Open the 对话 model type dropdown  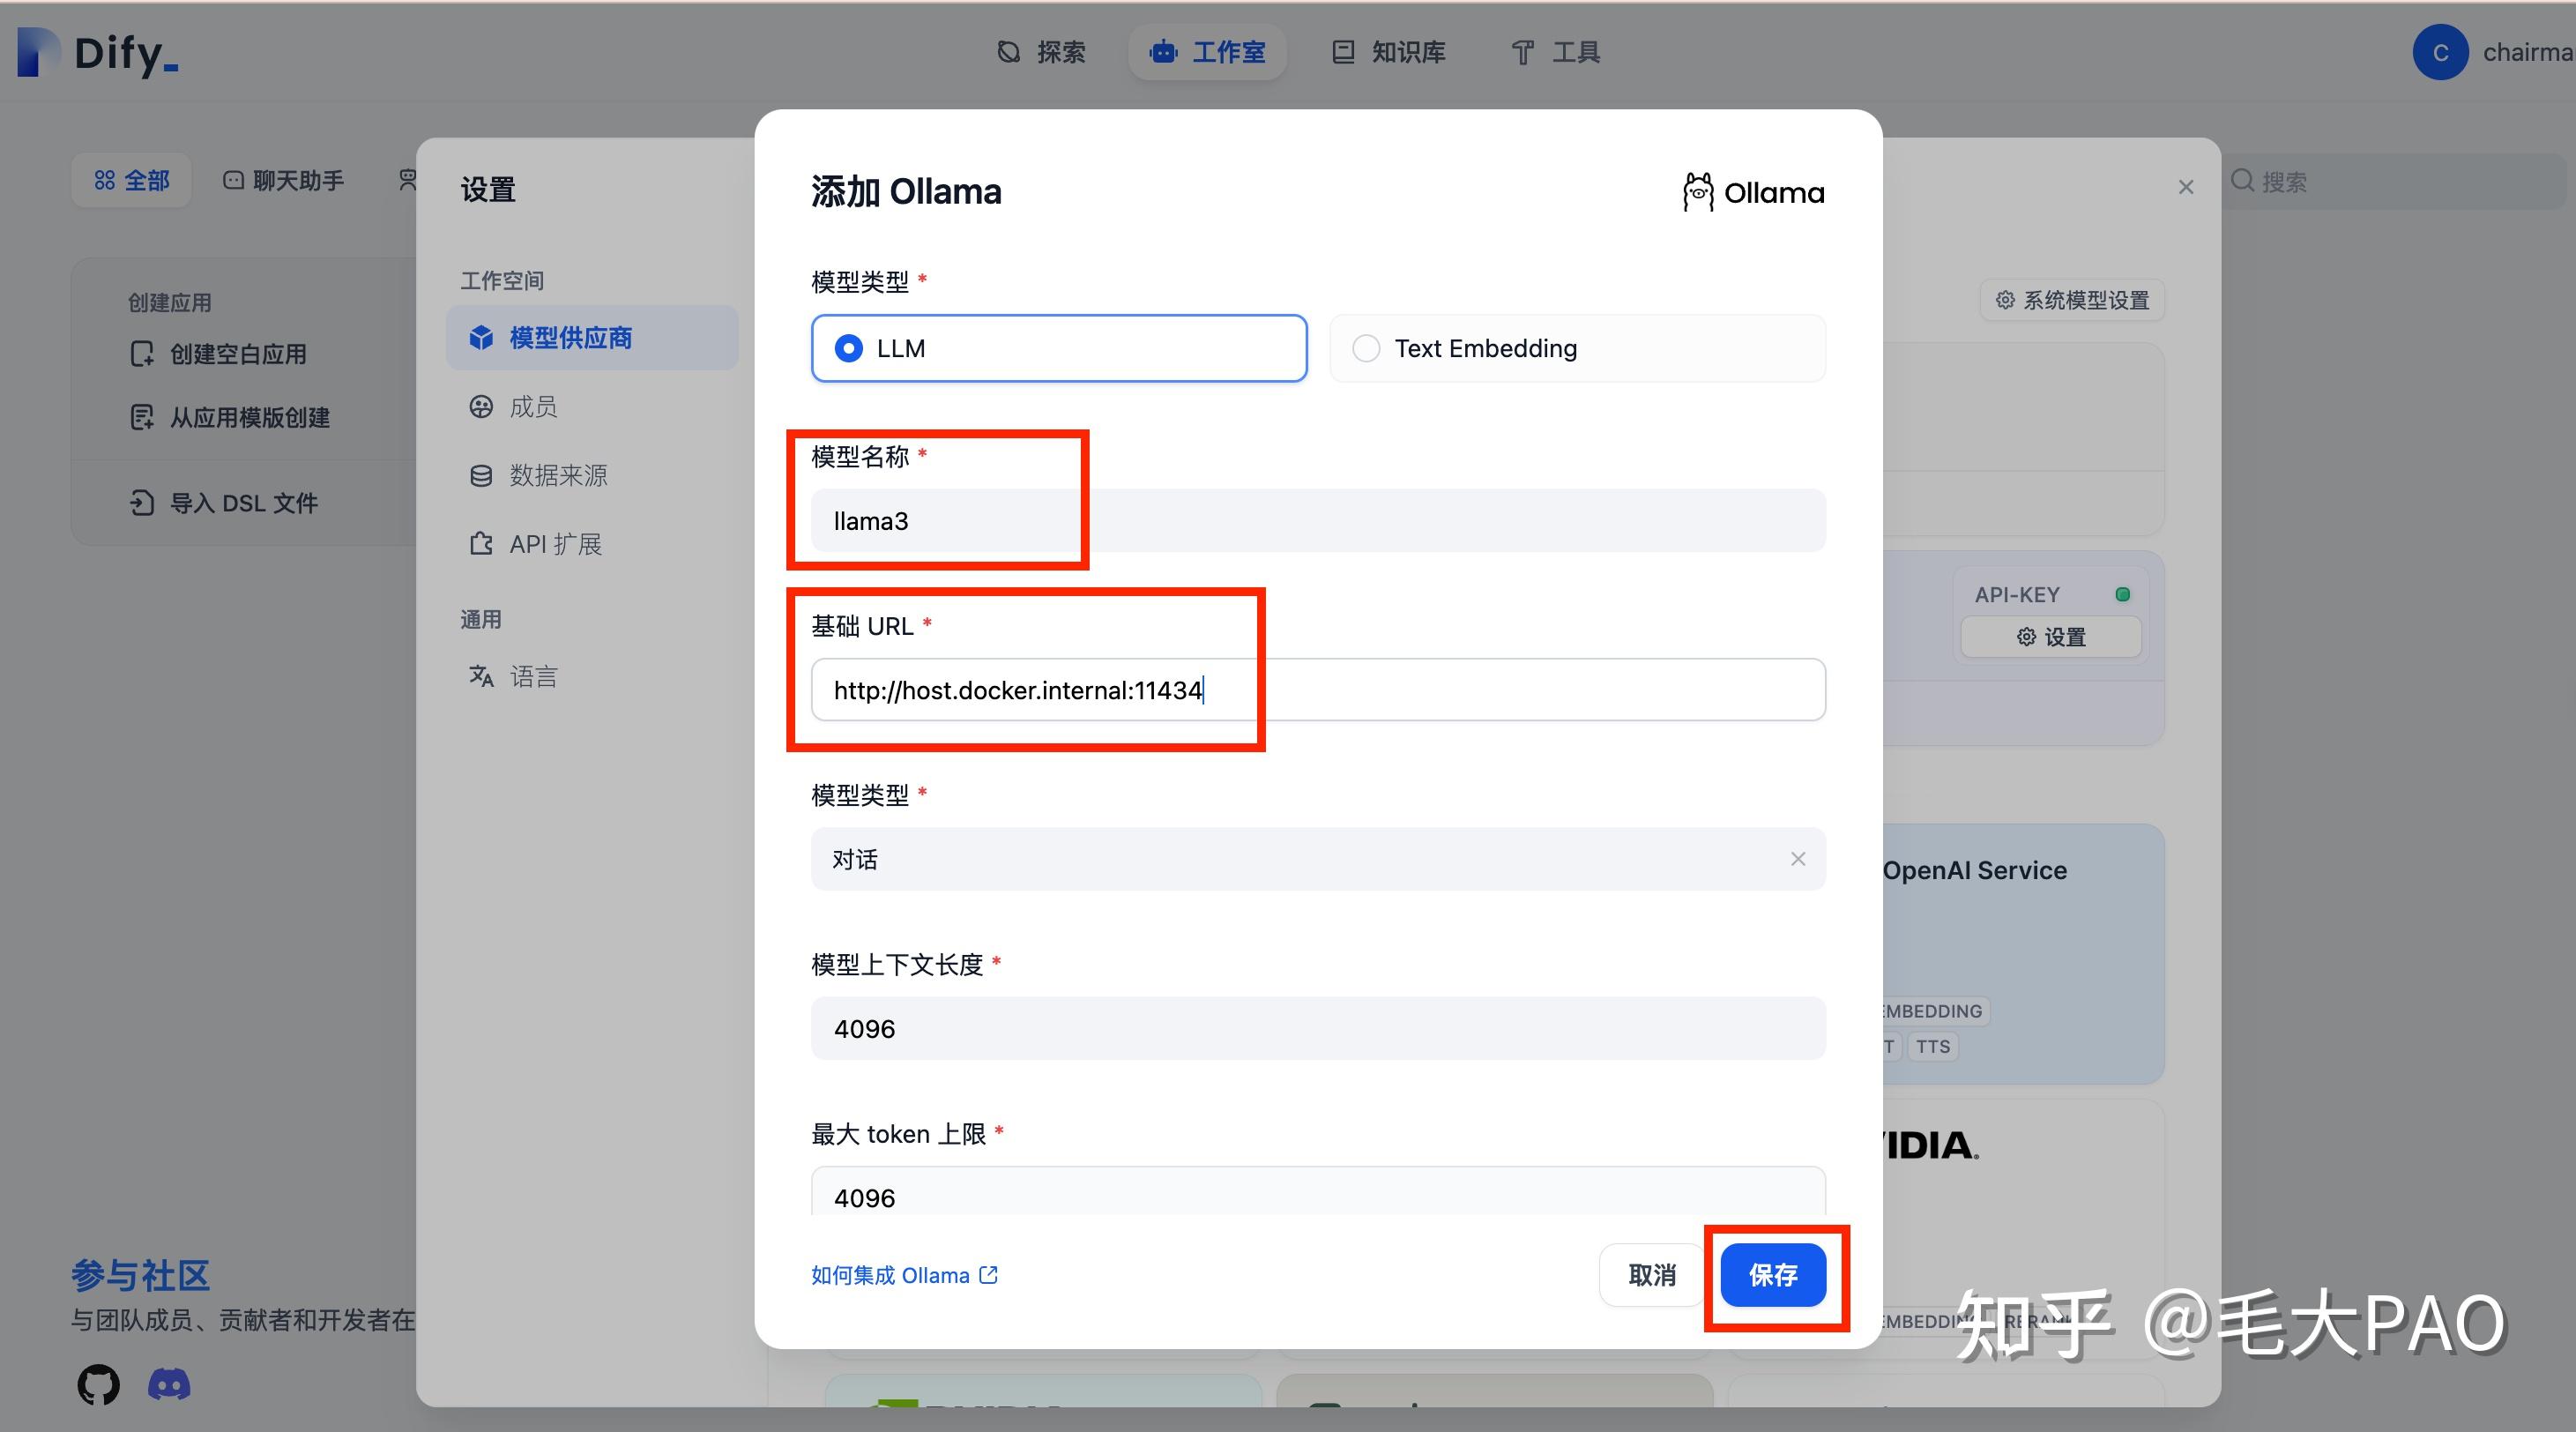tap(1318, 859)
